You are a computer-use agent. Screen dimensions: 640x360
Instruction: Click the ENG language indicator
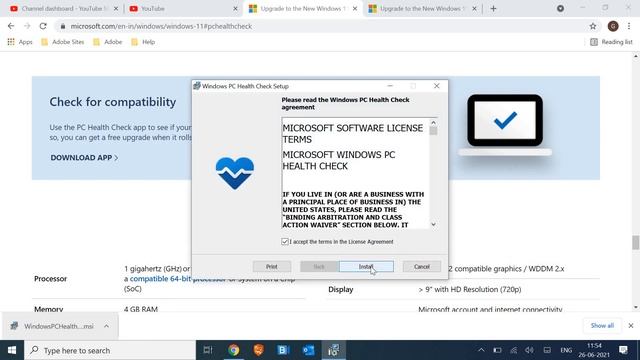566,350
